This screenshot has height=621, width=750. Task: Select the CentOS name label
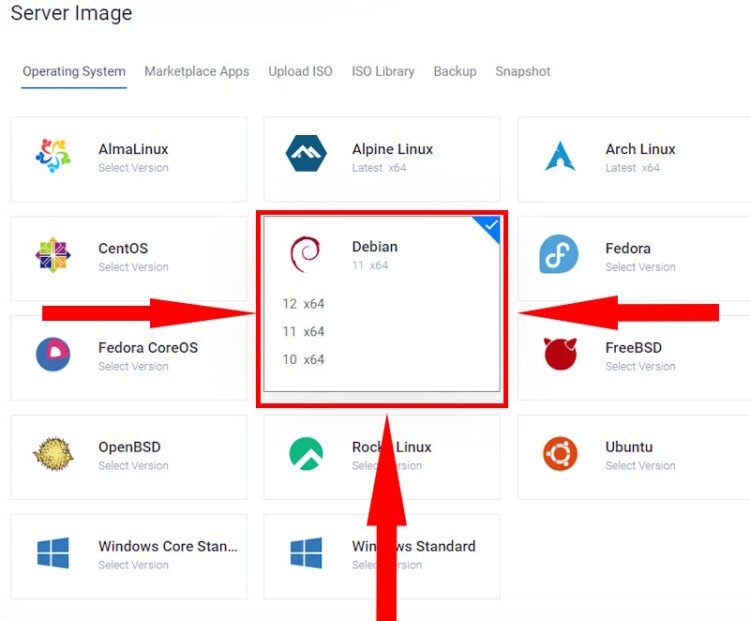123,248
